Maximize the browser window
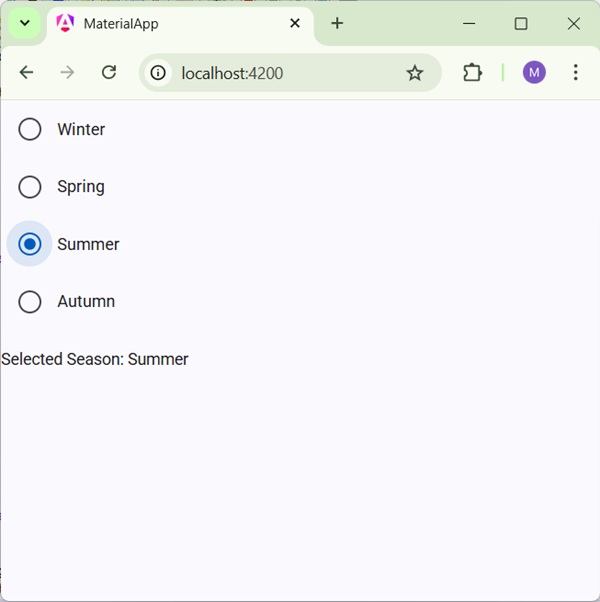This screenshot has height=602, width=600. (521, 23)
